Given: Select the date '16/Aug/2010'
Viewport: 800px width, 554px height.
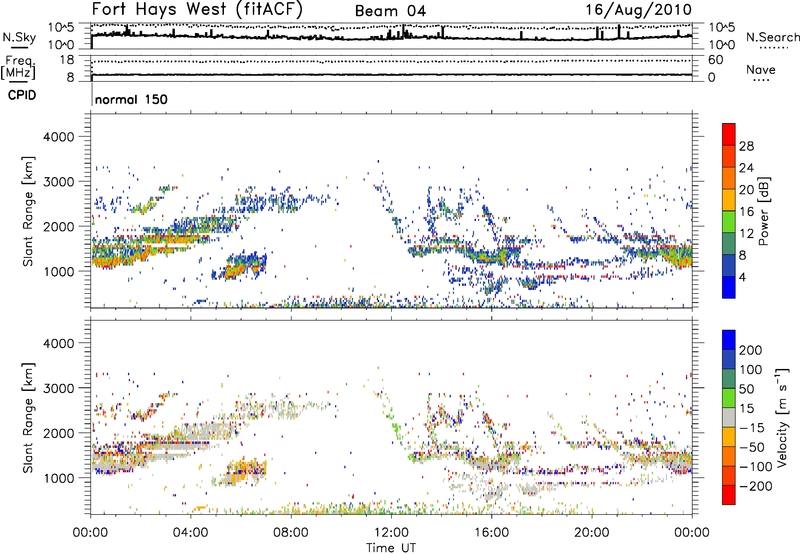Looking at the screenshot, I should point(638,10).
